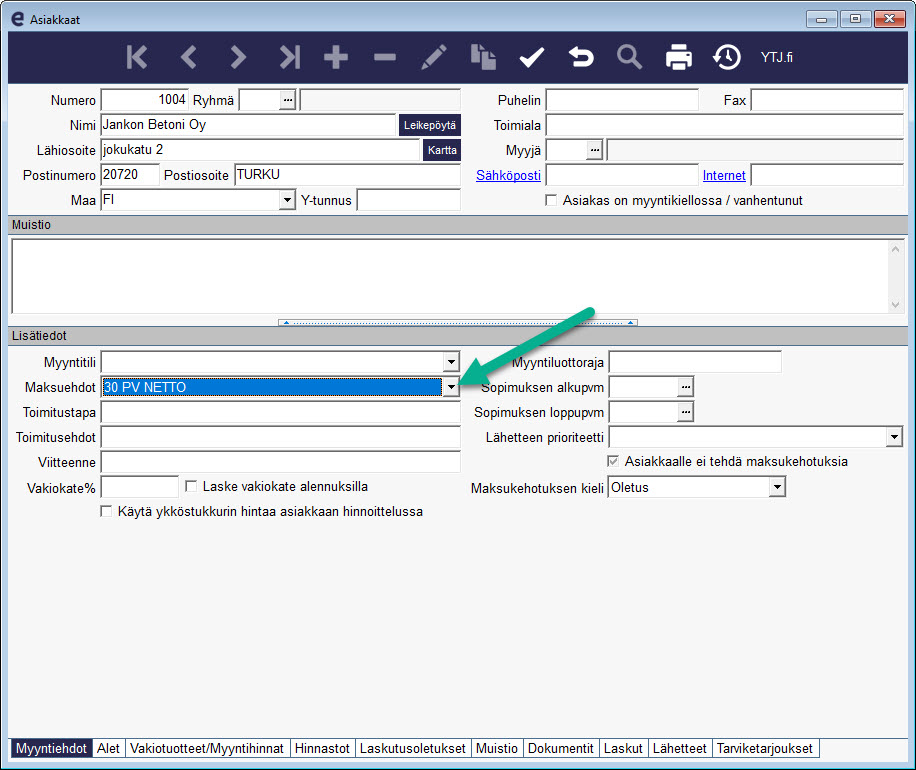This screenshot has width=916, height=770.
Task: Open change history clock icon
Action: tap(727, 57)
